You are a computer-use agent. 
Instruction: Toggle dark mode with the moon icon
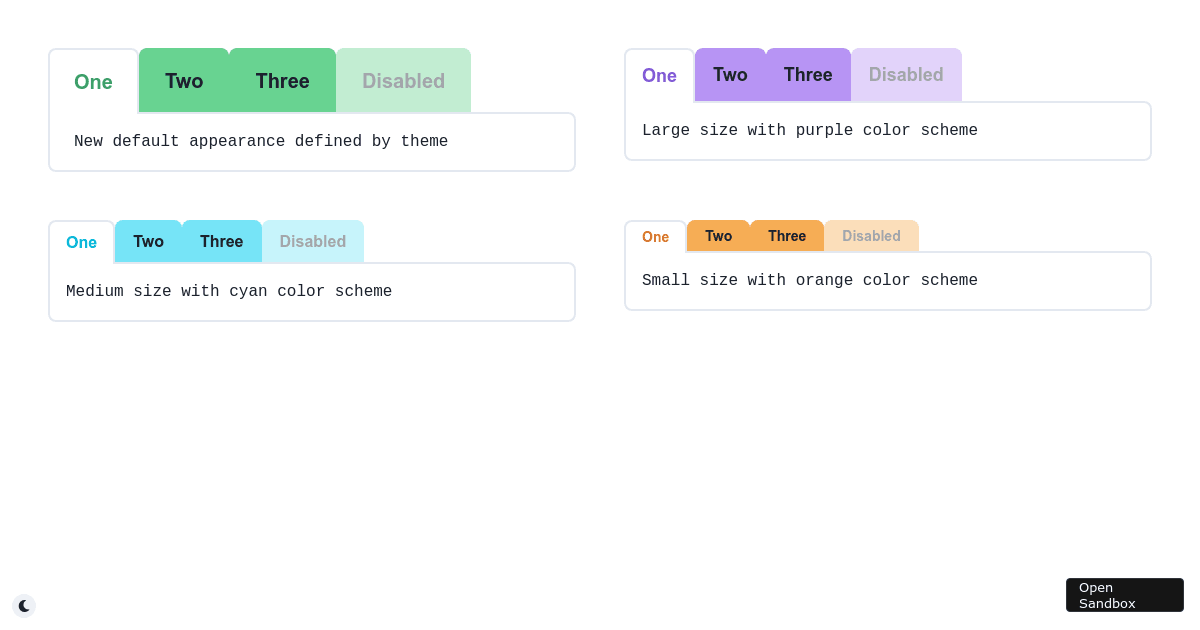pyautogui.click(x=23, y=605)
